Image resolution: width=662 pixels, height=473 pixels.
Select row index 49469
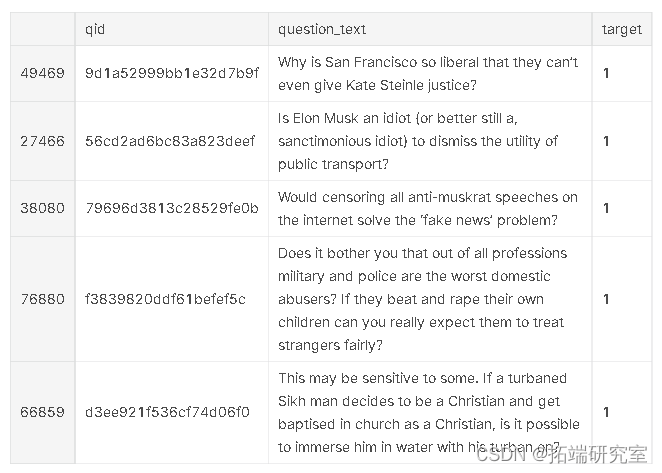click(x=42, y=73)
